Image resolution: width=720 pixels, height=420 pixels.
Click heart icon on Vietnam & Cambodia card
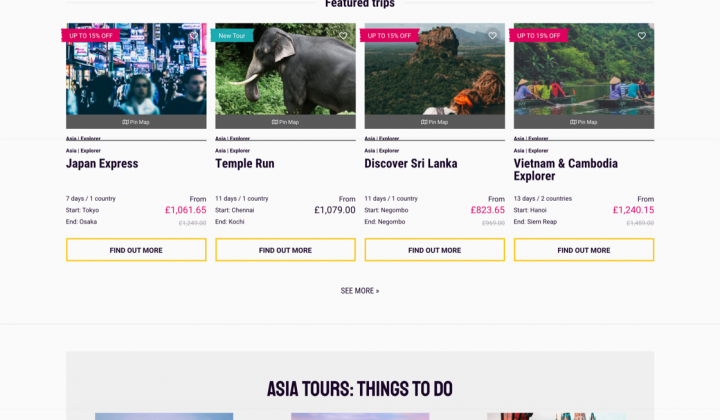(x=641, y=35)
